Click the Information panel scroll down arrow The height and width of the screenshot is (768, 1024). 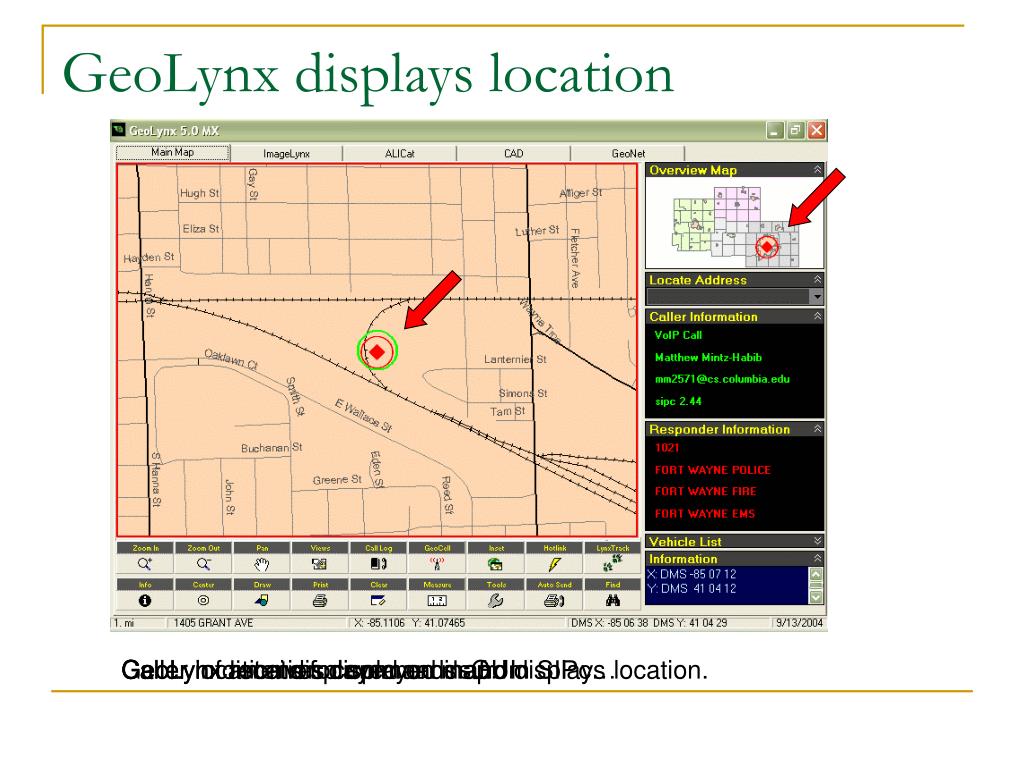[816, 597]
